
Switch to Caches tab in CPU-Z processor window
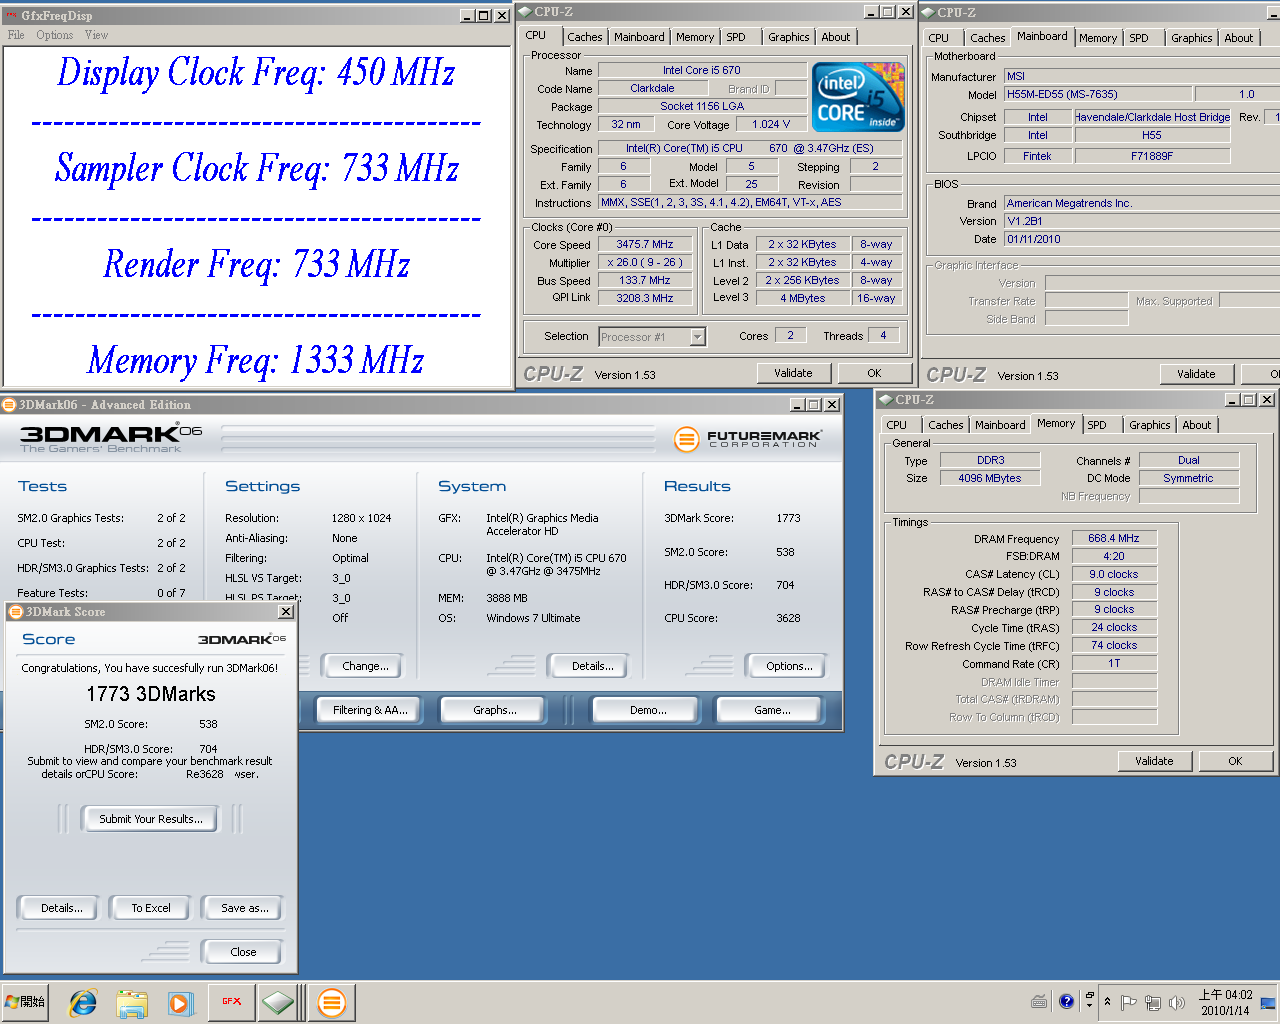pos(585,37)
